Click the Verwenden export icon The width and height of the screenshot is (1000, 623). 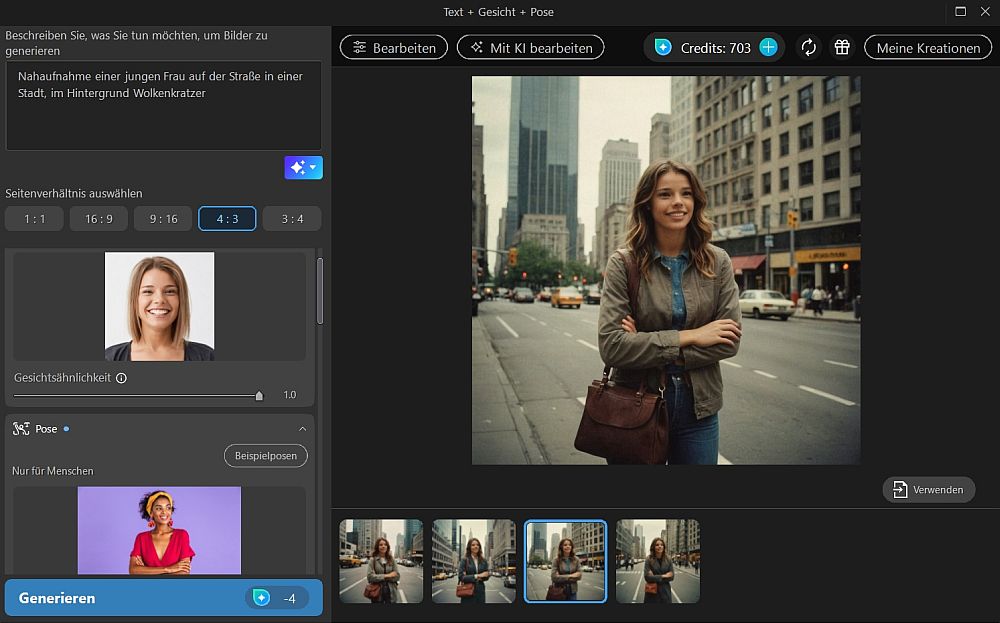click(x=900, y=490)
